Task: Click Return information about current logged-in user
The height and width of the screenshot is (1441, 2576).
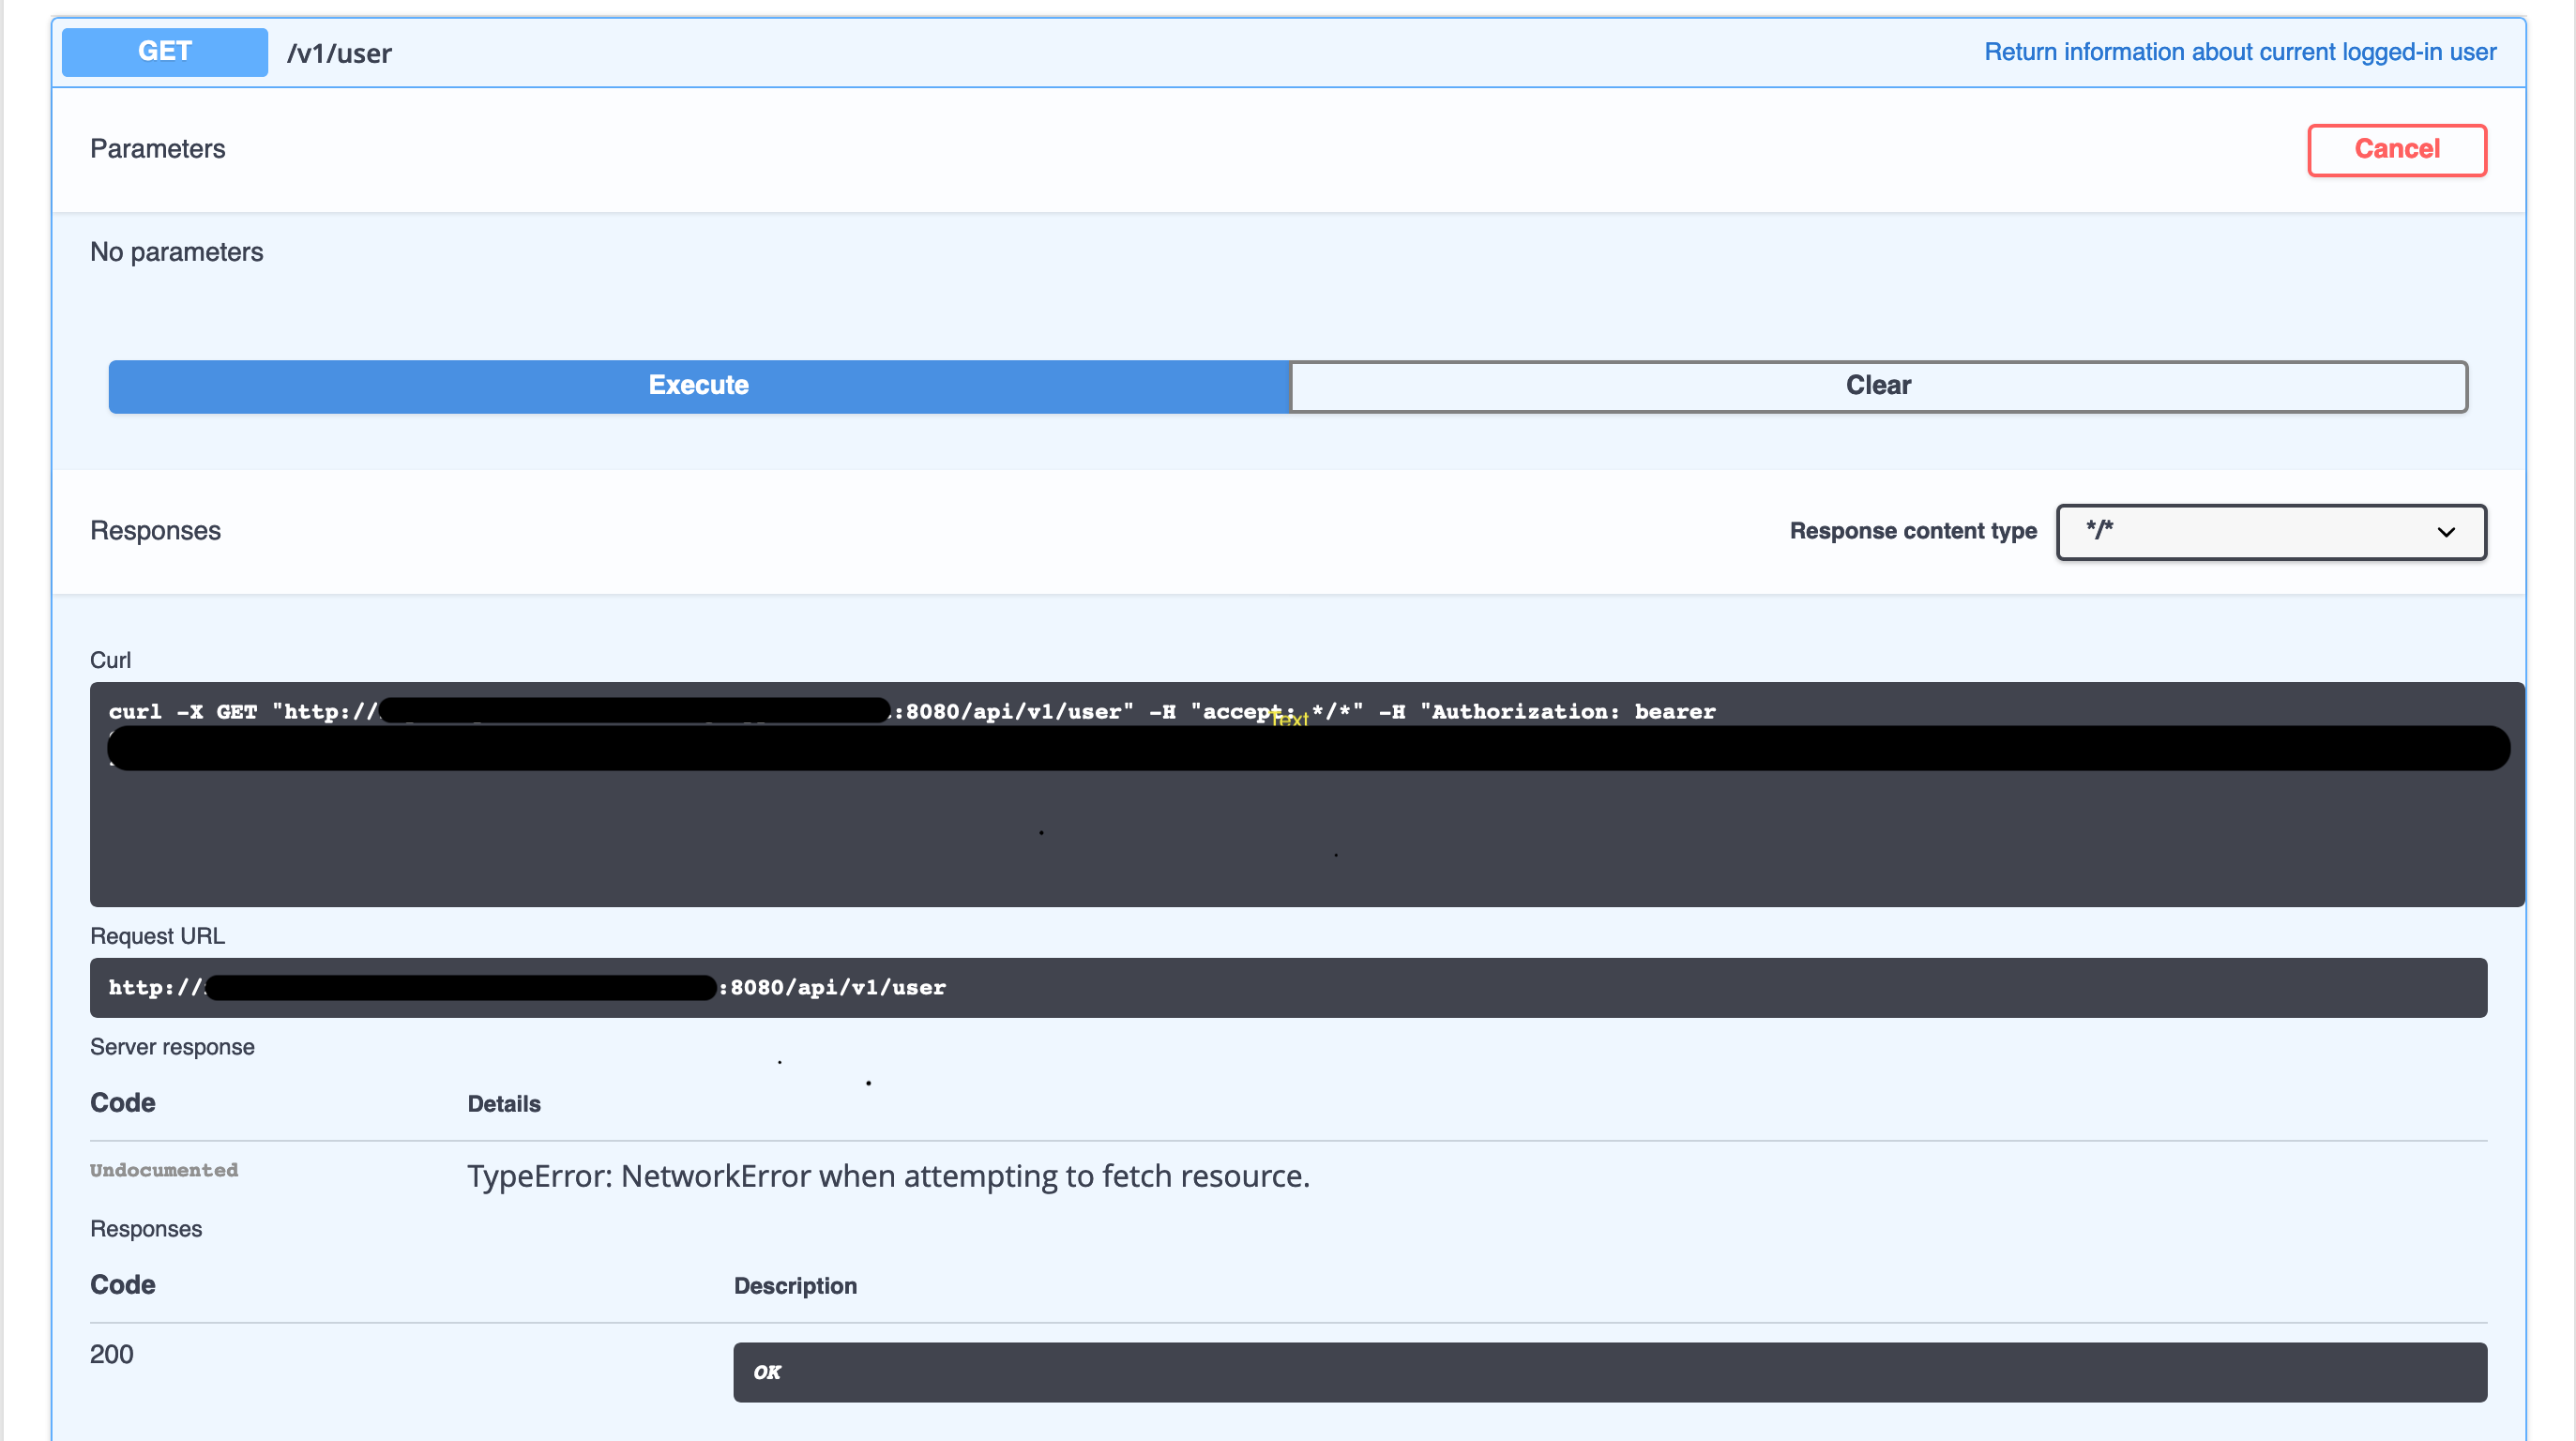Action: tap(2240, 51)
